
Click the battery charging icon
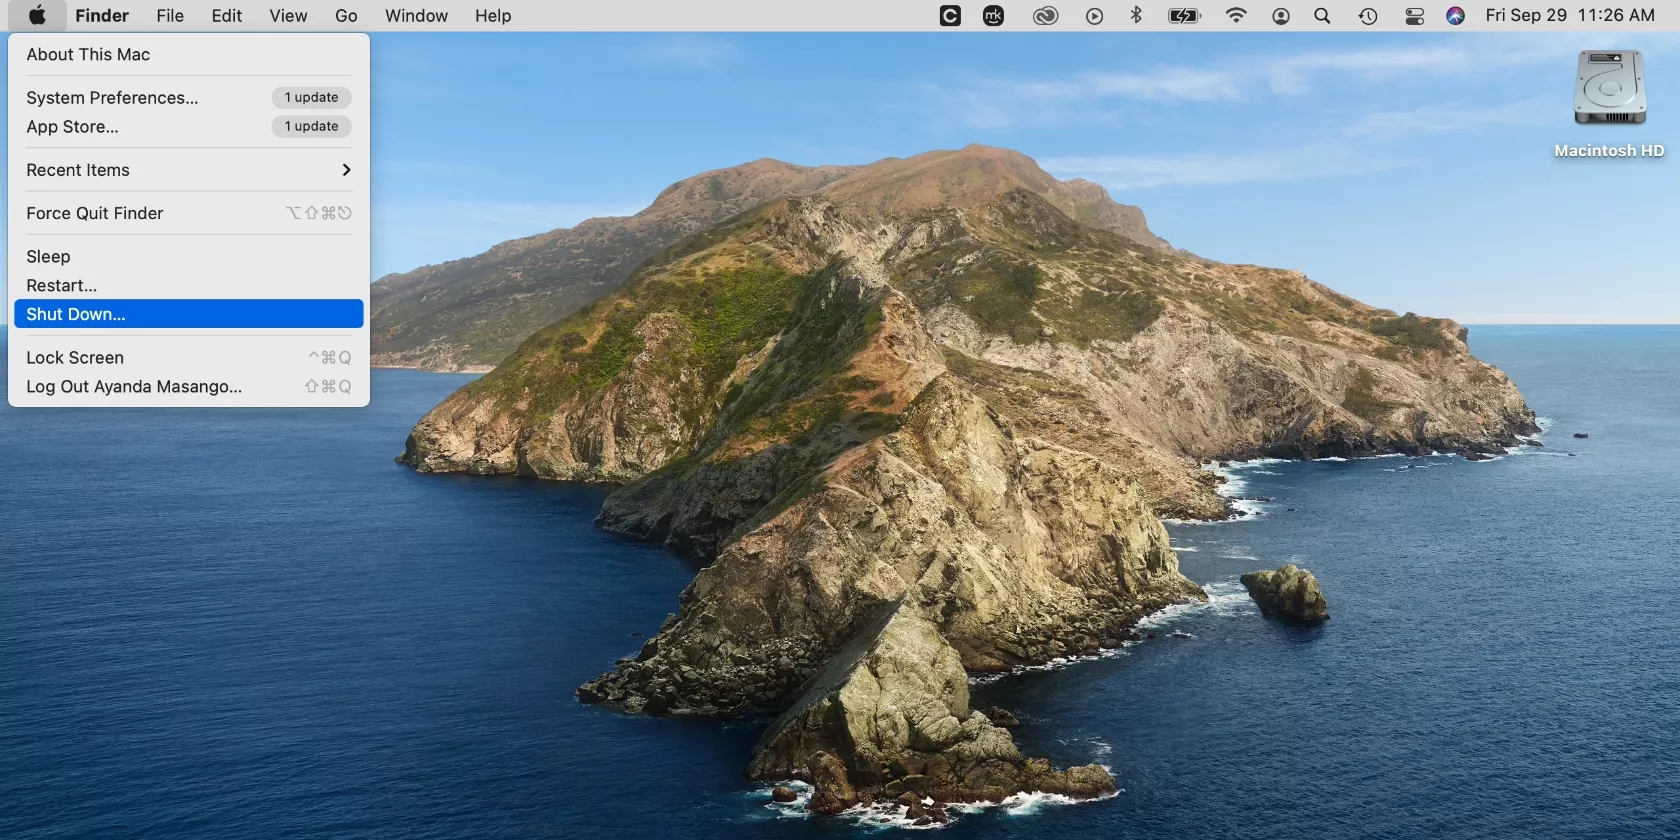[1184, 16]
